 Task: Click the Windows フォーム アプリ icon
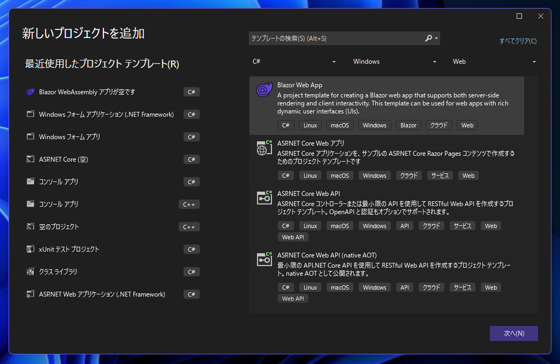[x=30, y=136]
